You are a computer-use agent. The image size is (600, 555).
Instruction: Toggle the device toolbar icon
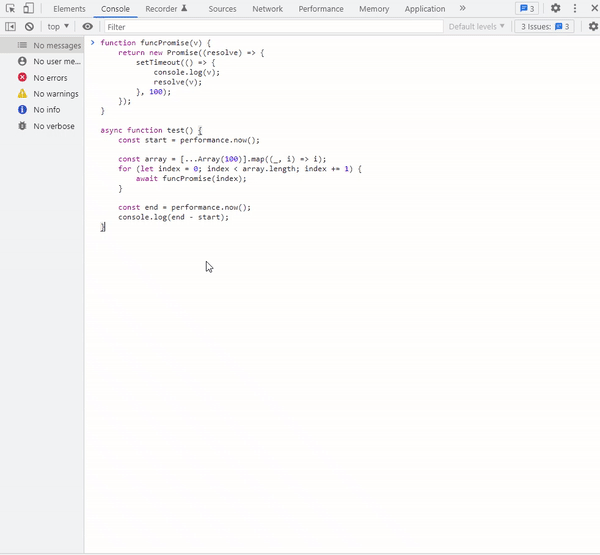[28, 8]
